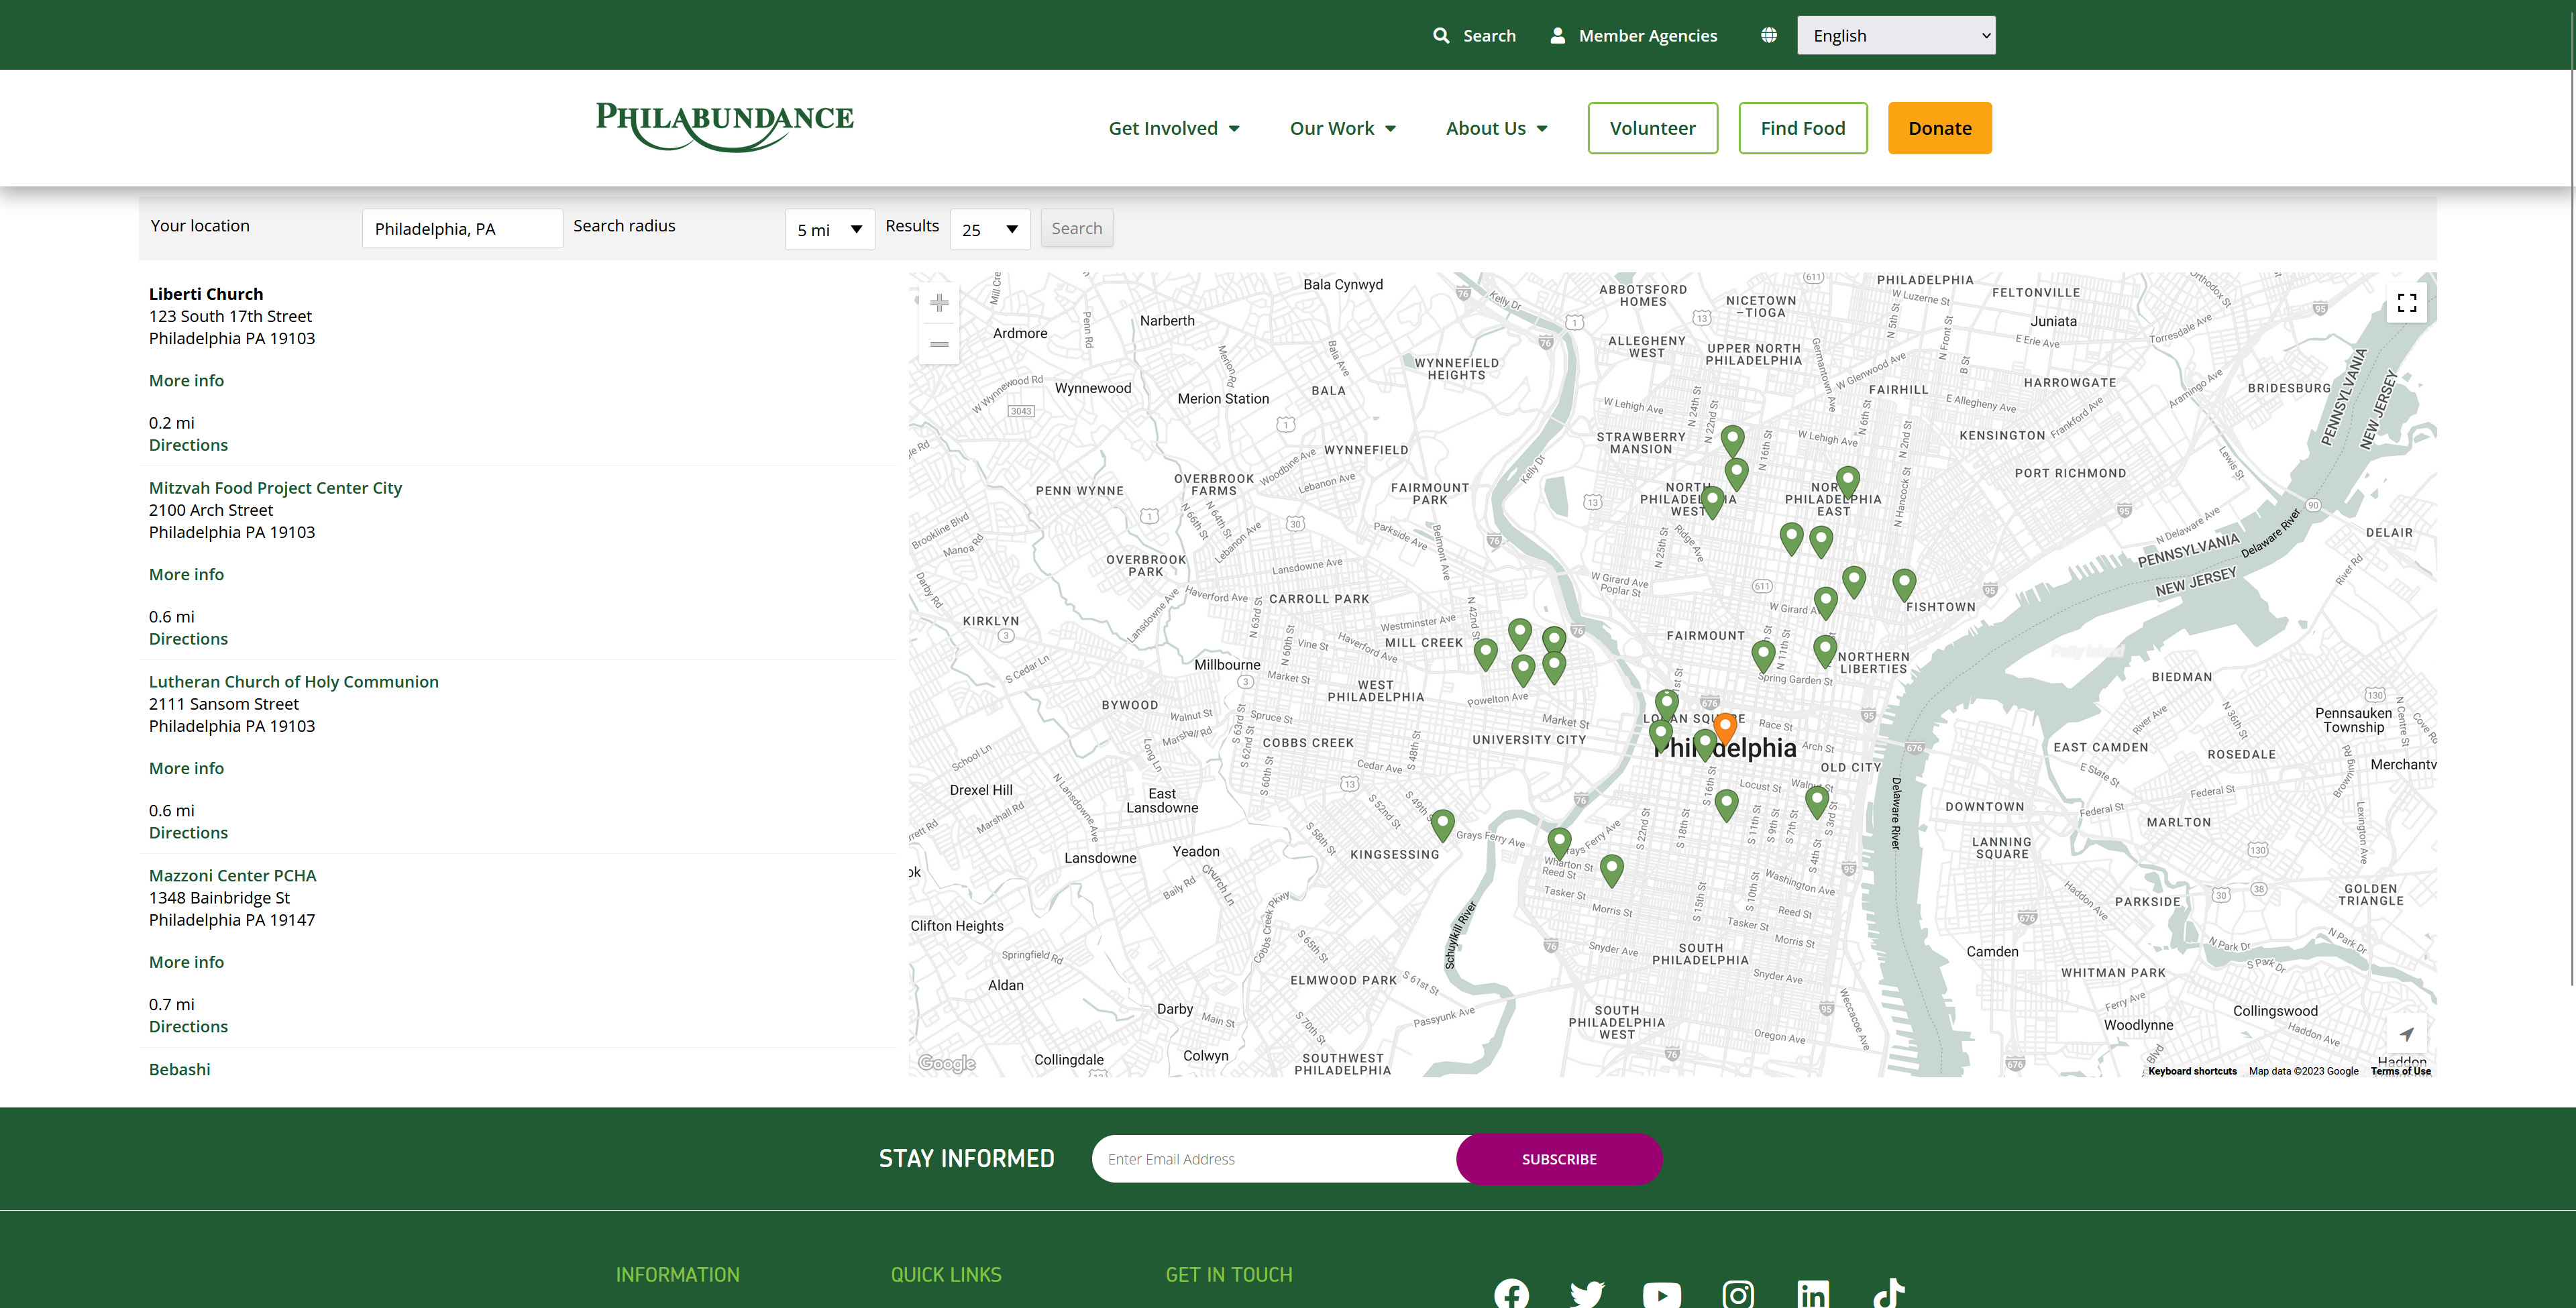Click the Find Food button

tap(1803, 128)
